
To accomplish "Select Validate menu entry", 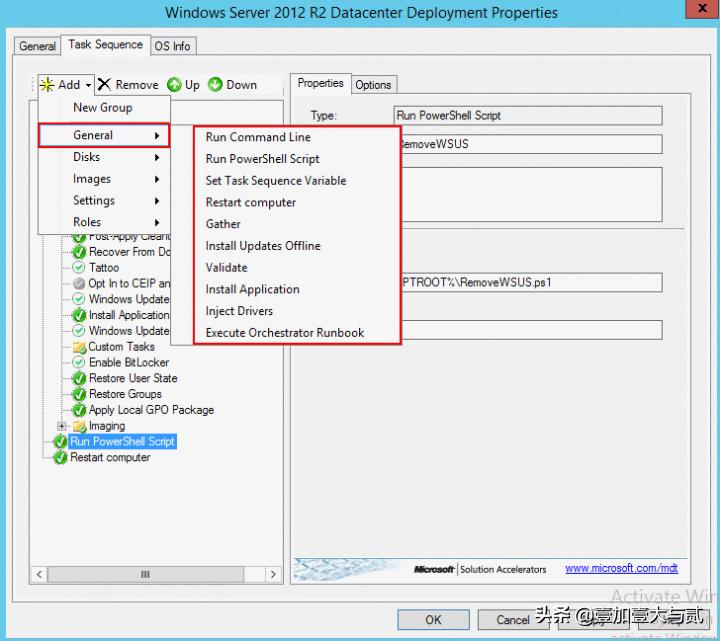I will click(226, 268).
